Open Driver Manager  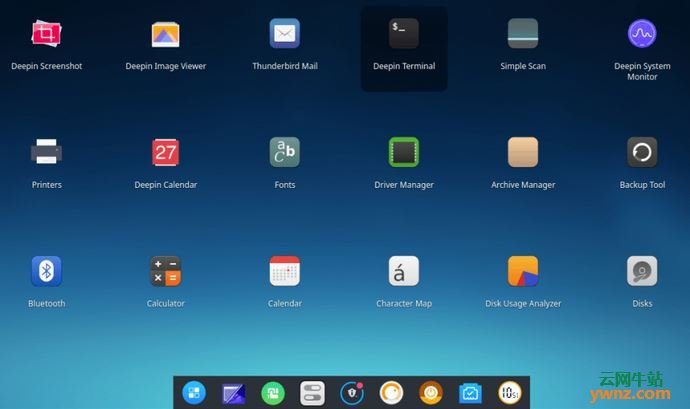[x=404, y=152]
